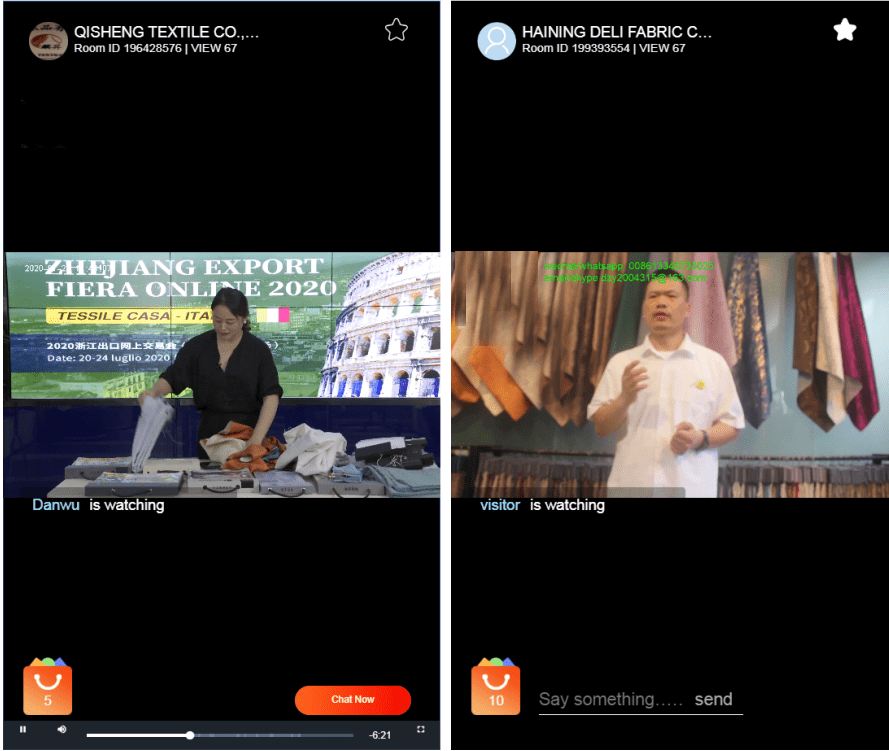889x751 pixels.
Task: Click the visitor viewer name
Action: click(499, 505)
